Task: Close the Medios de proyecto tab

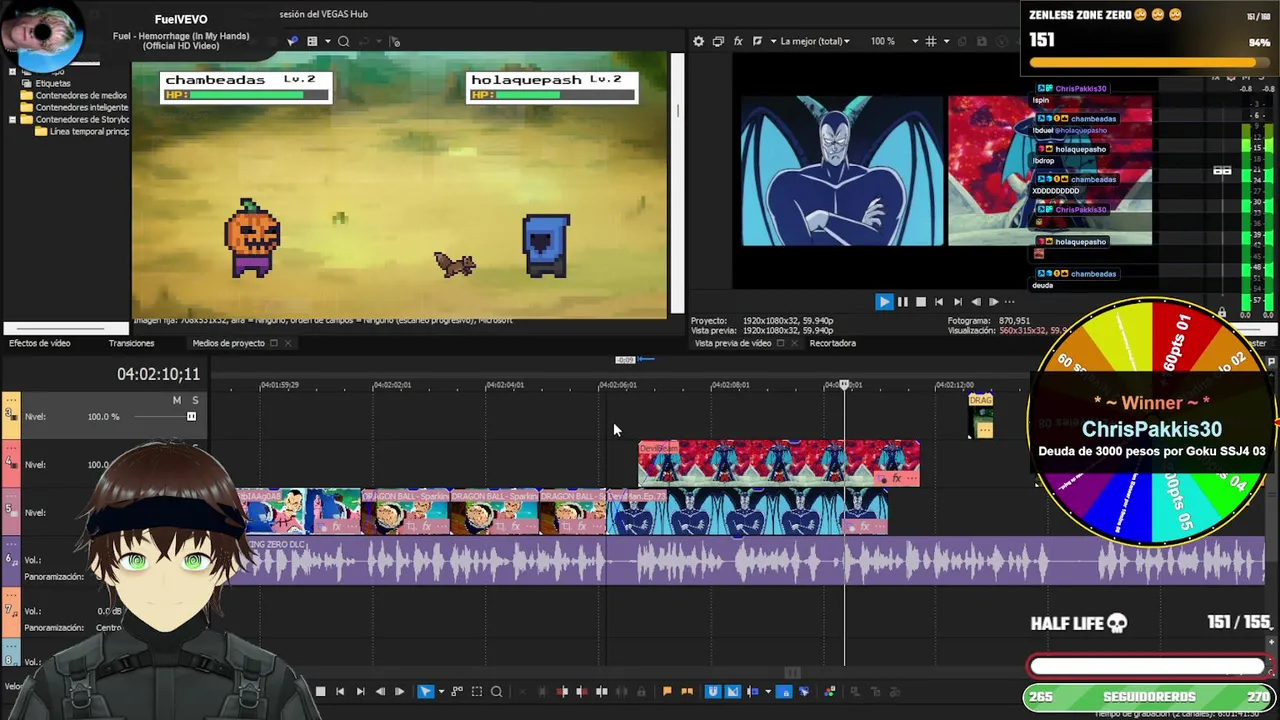Action: (x=288, y=343)
